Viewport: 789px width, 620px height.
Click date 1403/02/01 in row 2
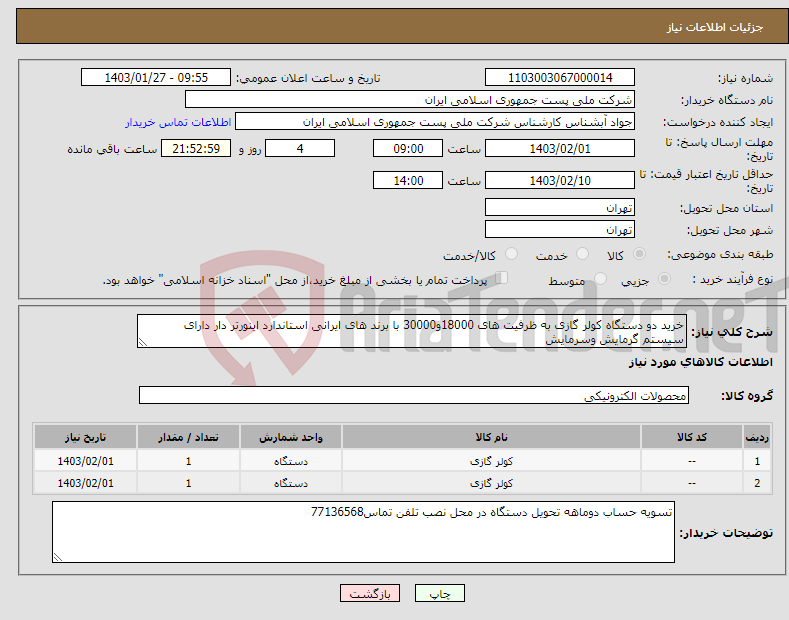click(x=86, y=483)
